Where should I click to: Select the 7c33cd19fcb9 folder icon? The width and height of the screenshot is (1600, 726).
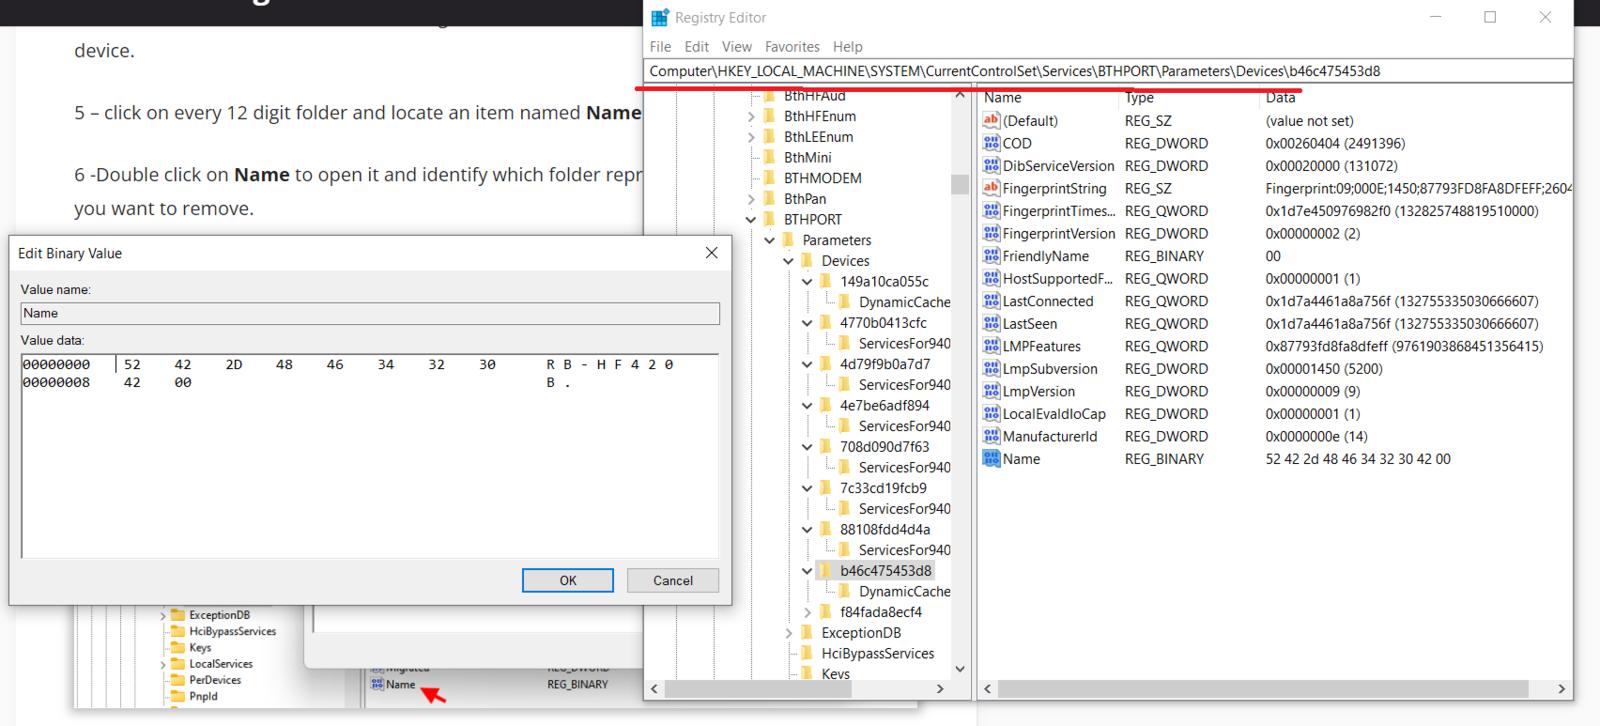825,488
